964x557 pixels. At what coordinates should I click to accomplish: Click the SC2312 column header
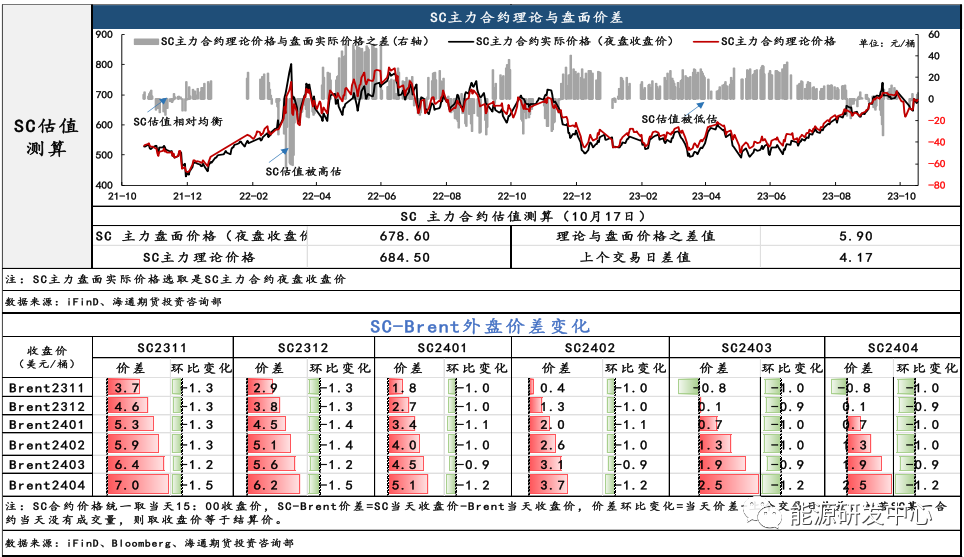click(303, 348)
